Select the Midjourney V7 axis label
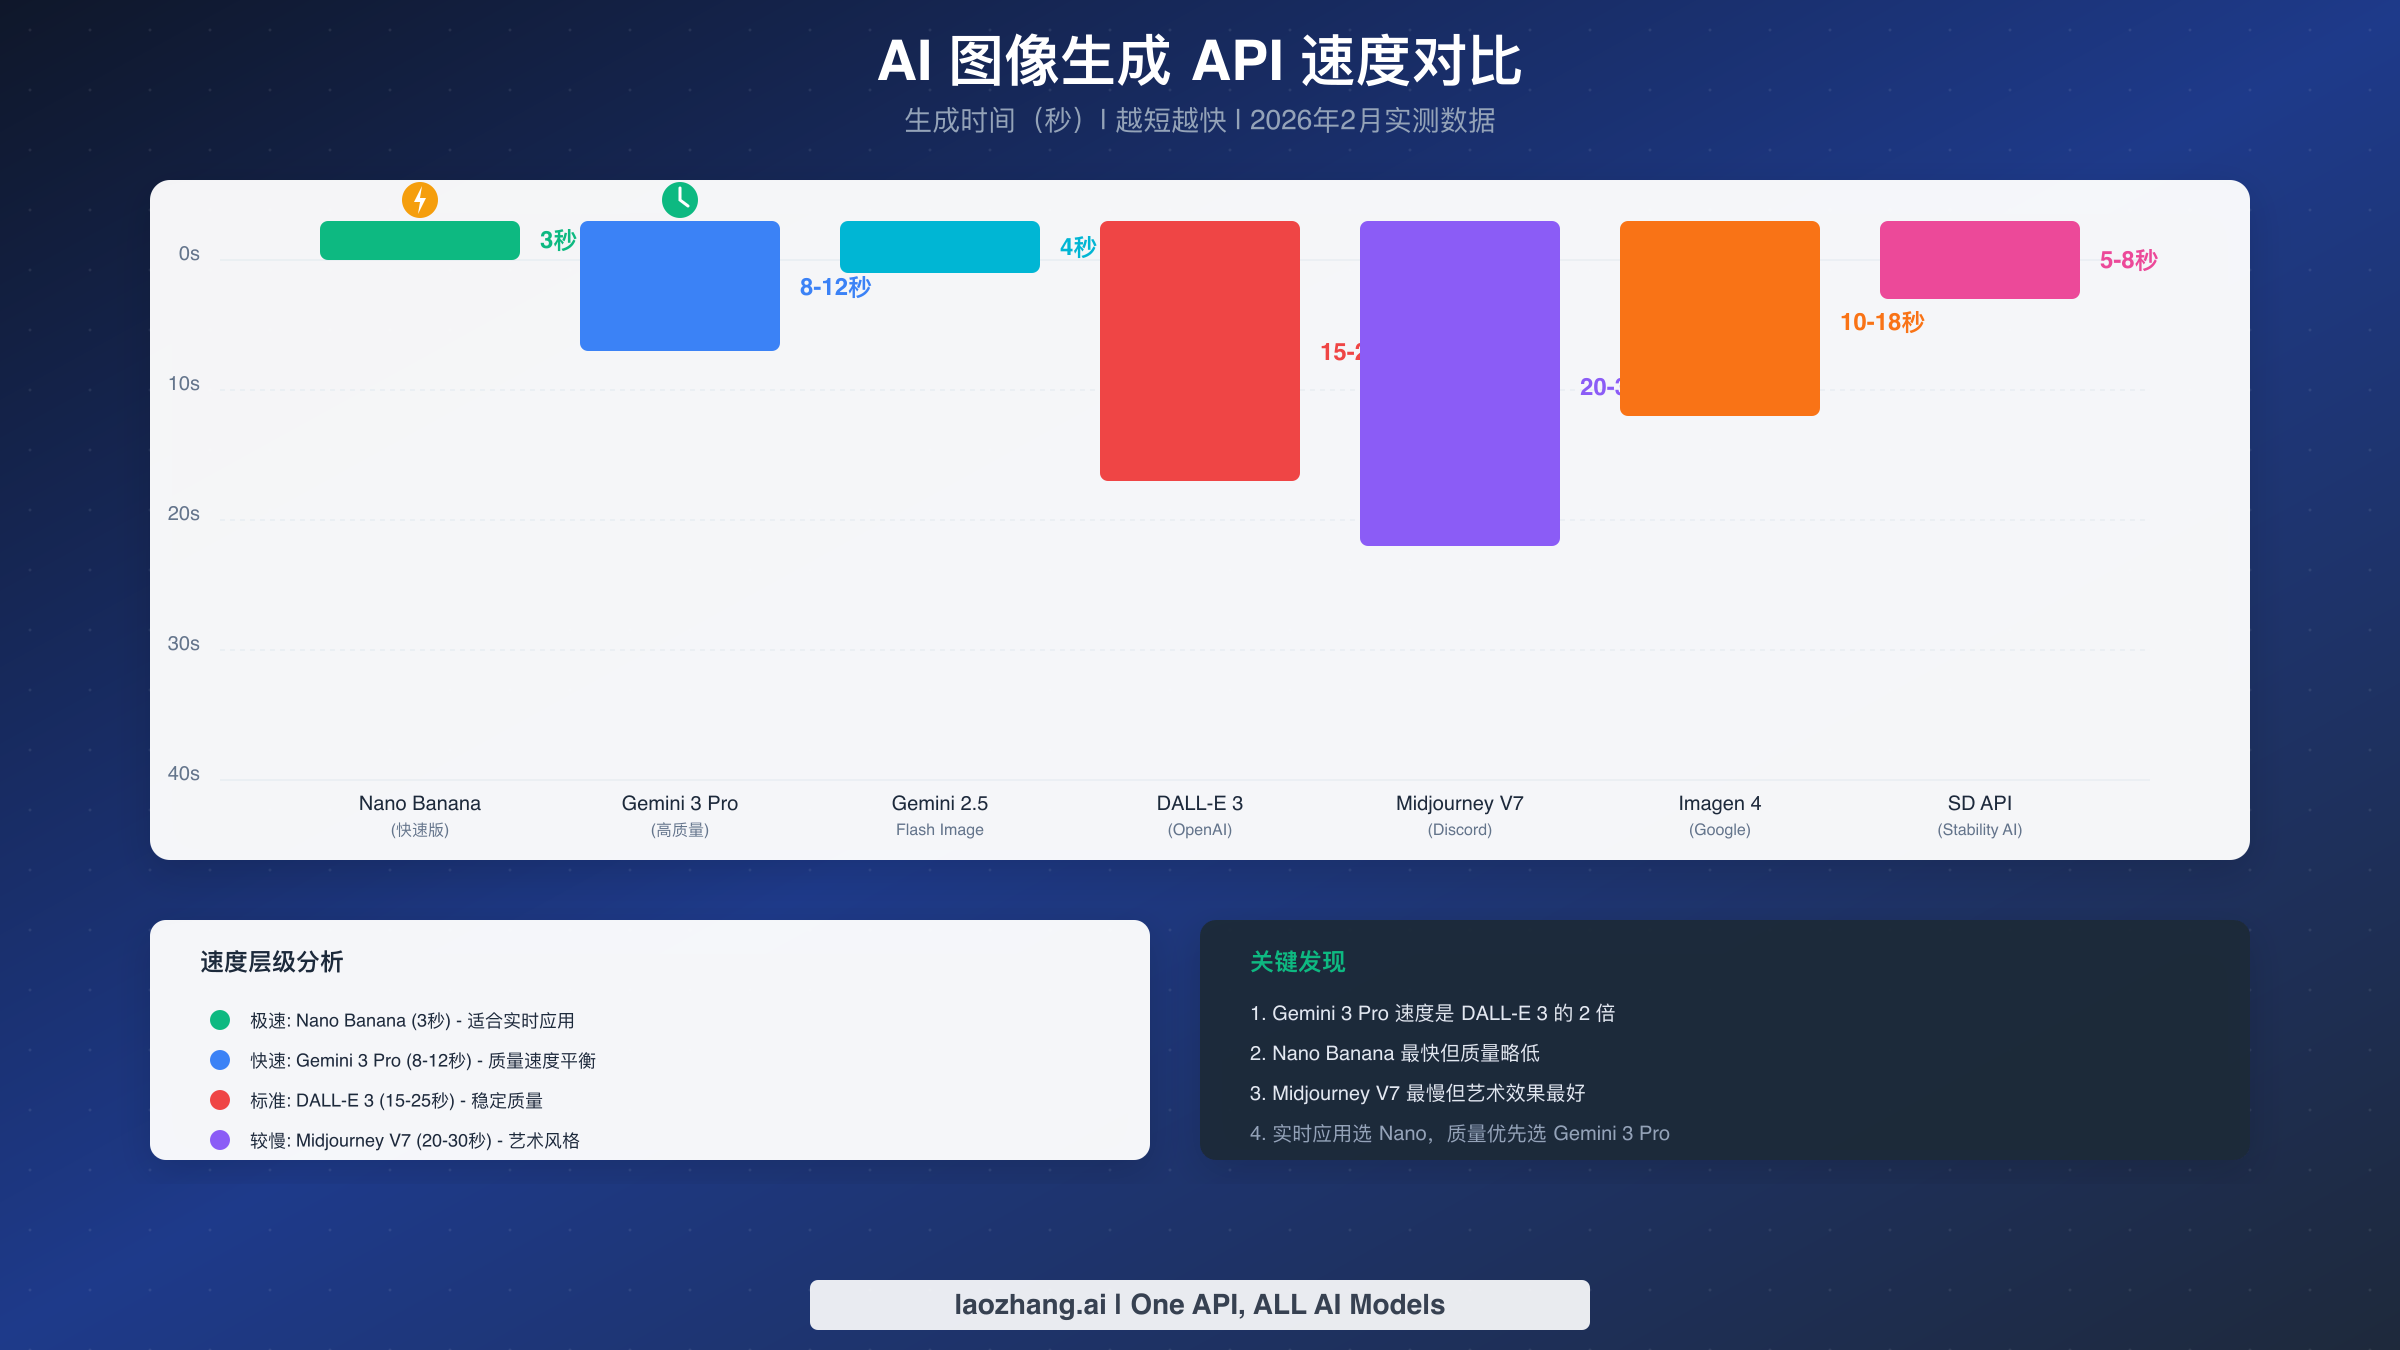The width and height of the screenshot is (2400, 1350). point(1459,803)
